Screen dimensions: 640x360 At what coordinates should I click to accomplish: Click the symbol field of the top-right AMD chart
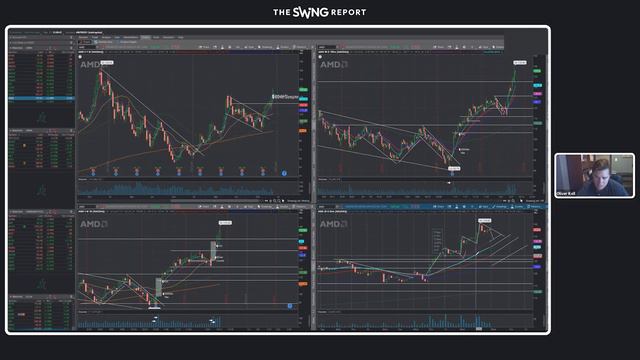point(327,47)
